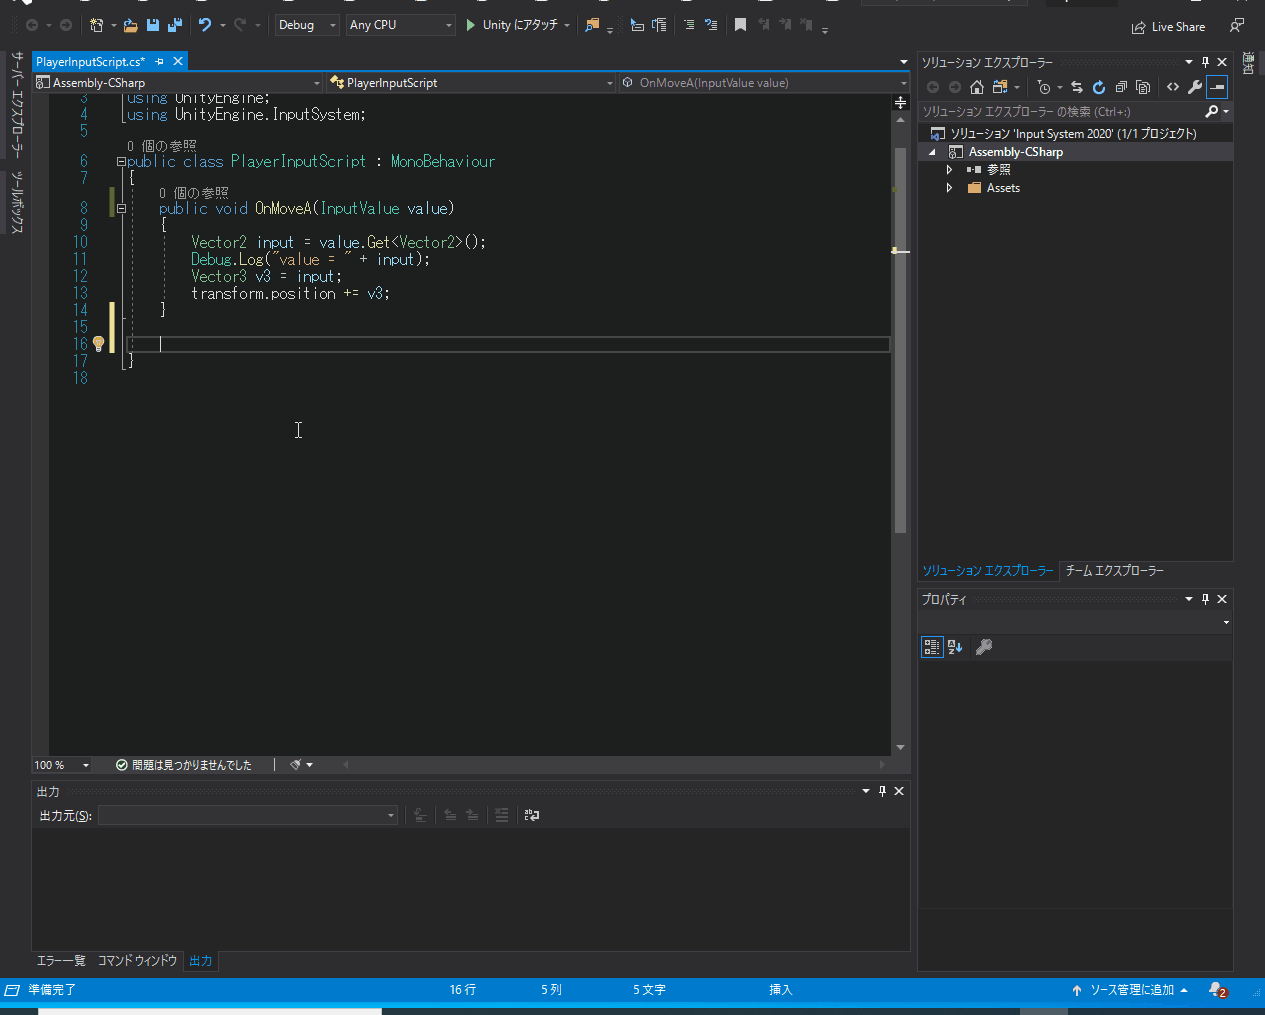Open the Any CPU platform dropdown

[400, 25]
